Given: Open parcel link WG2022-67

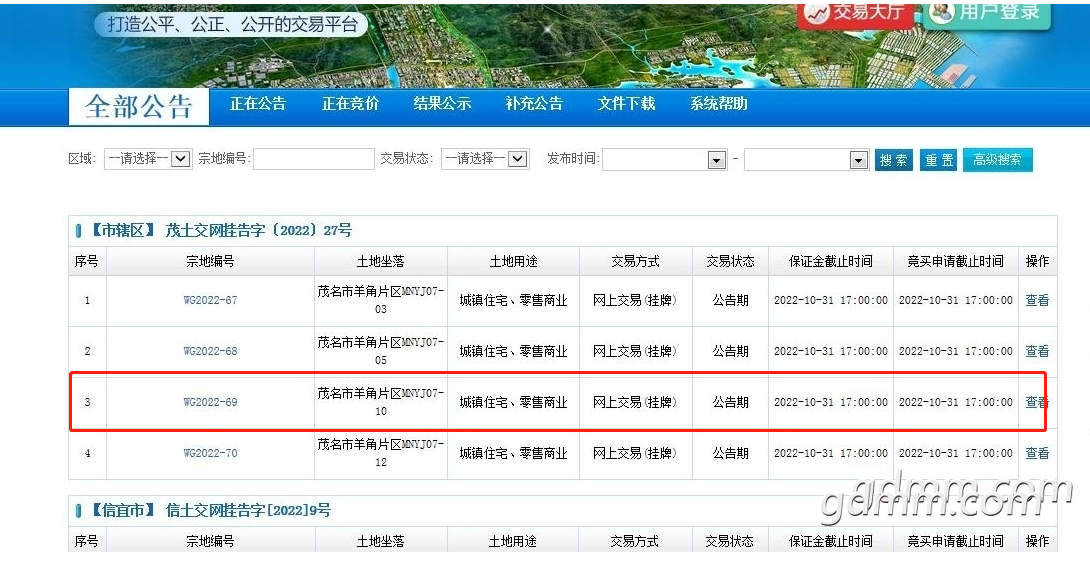Looking at the screenshot, I should (210, 300).
